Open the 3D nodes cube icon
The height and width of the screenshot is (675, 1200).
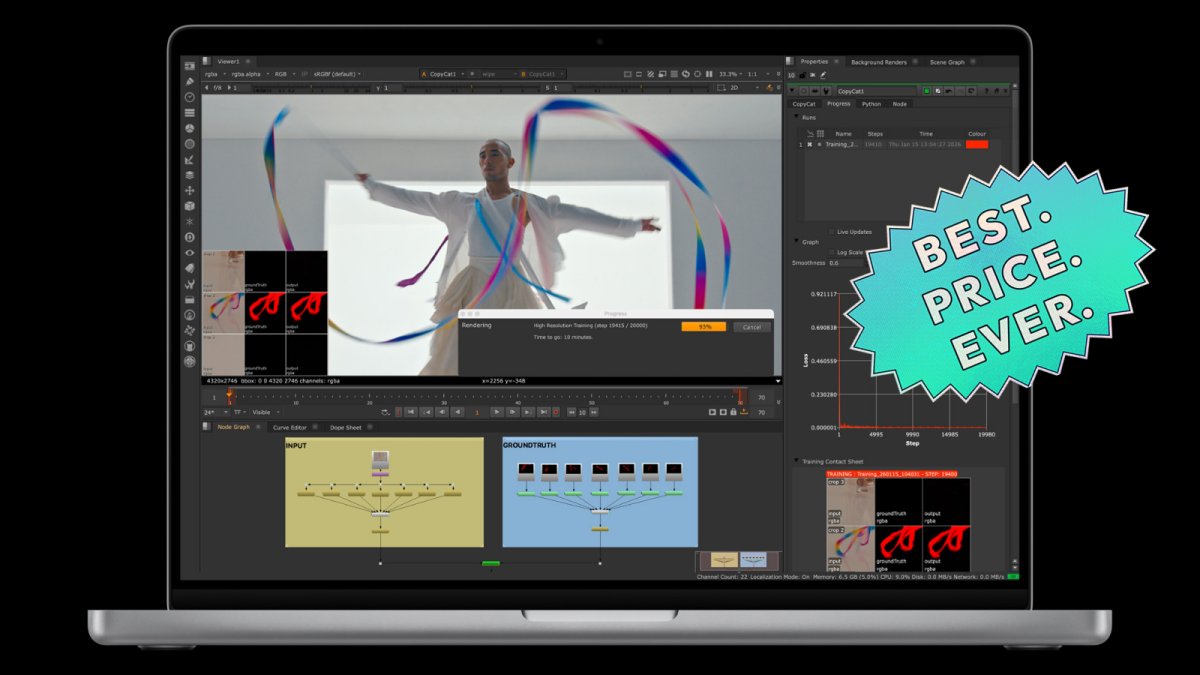(189, 206)
